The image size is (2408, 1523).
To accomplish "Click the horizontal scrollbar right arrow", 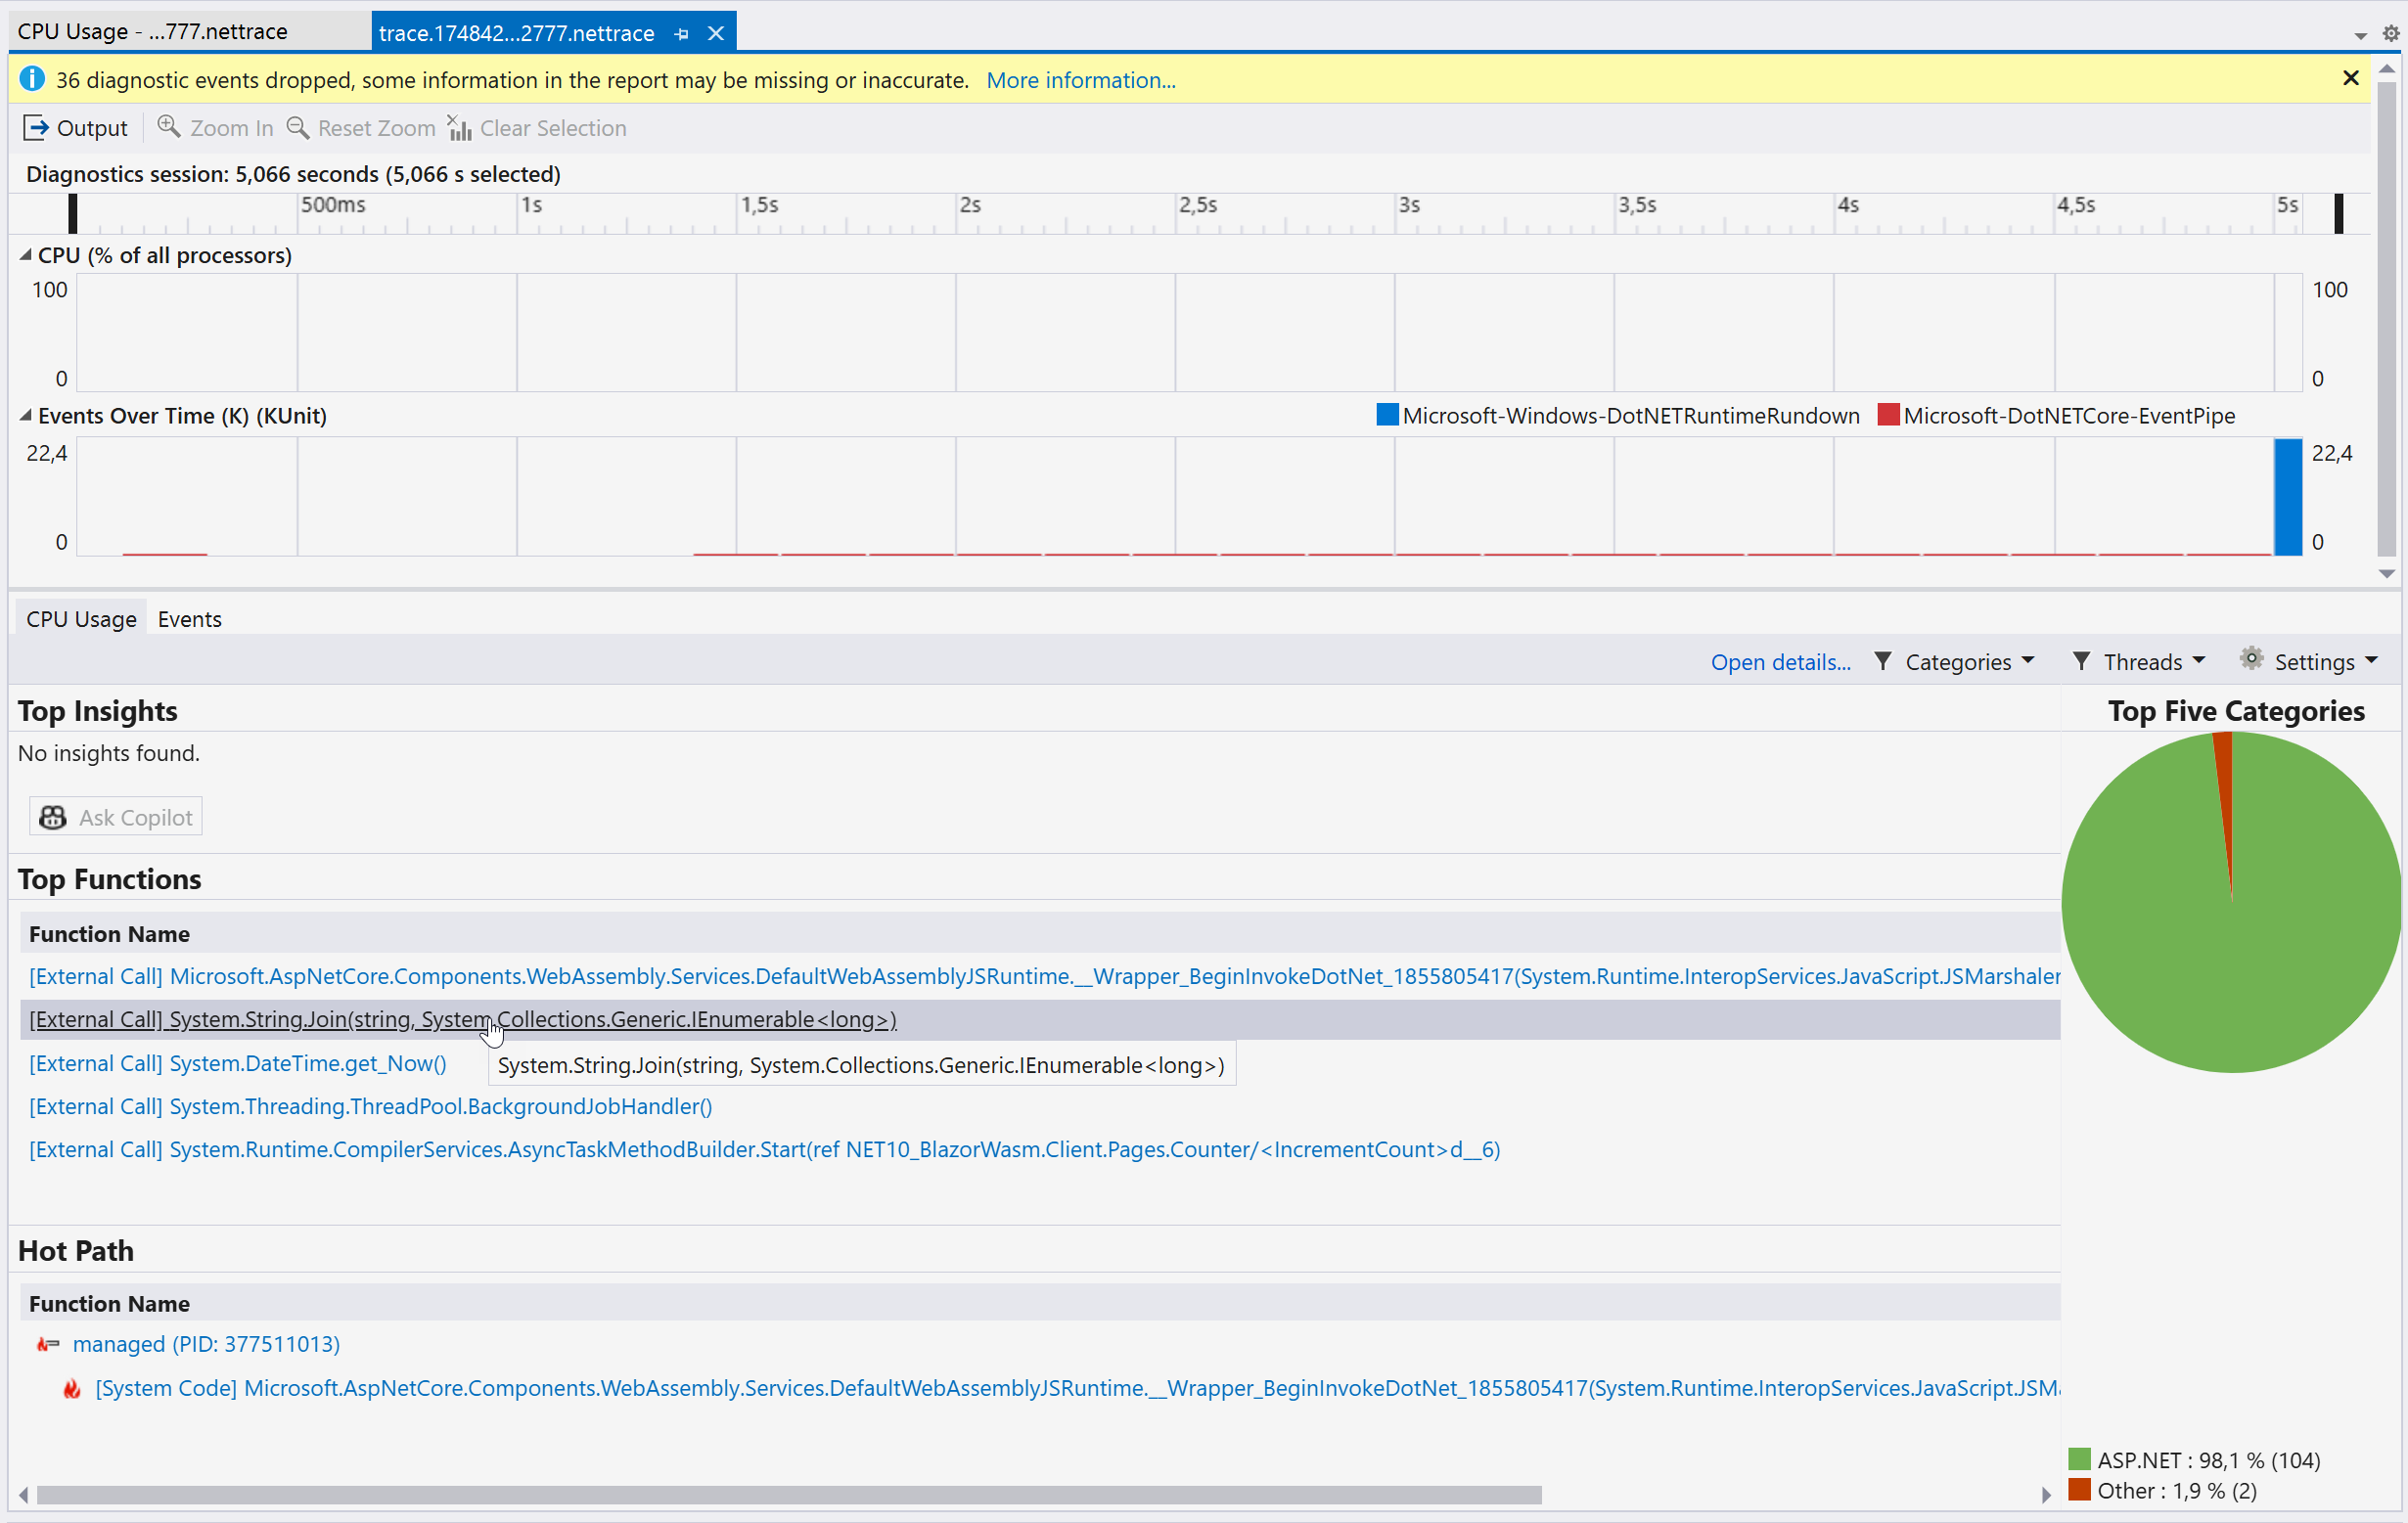I will pos(2046,1494).
